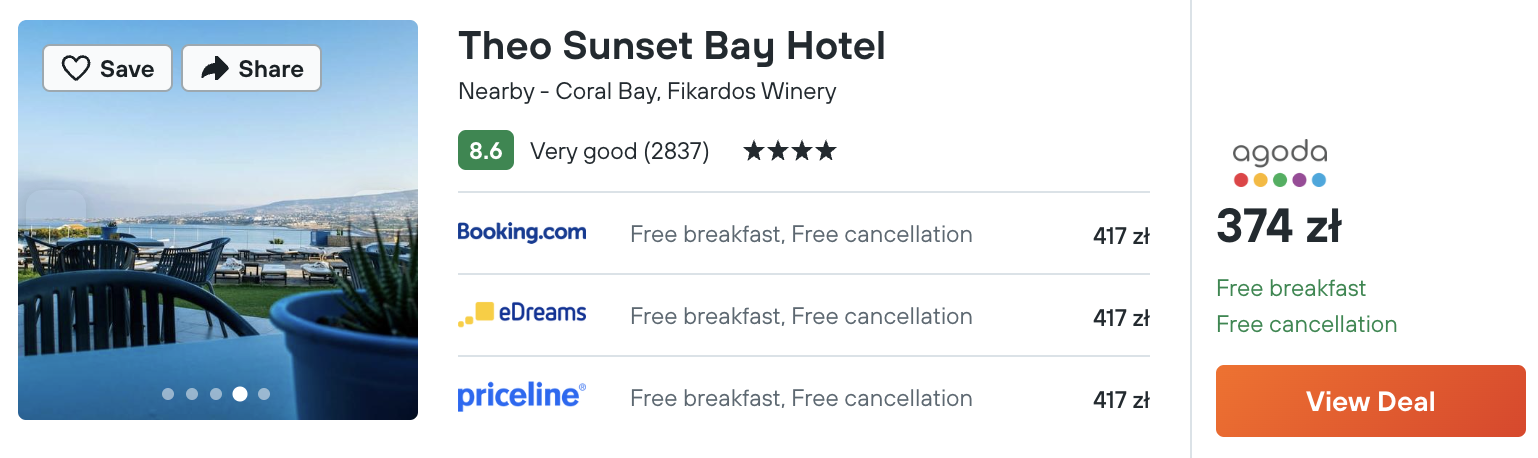1538x458 pixels.
Task: Click the eDreams 417 zł price
Action: pos(1121,318)
